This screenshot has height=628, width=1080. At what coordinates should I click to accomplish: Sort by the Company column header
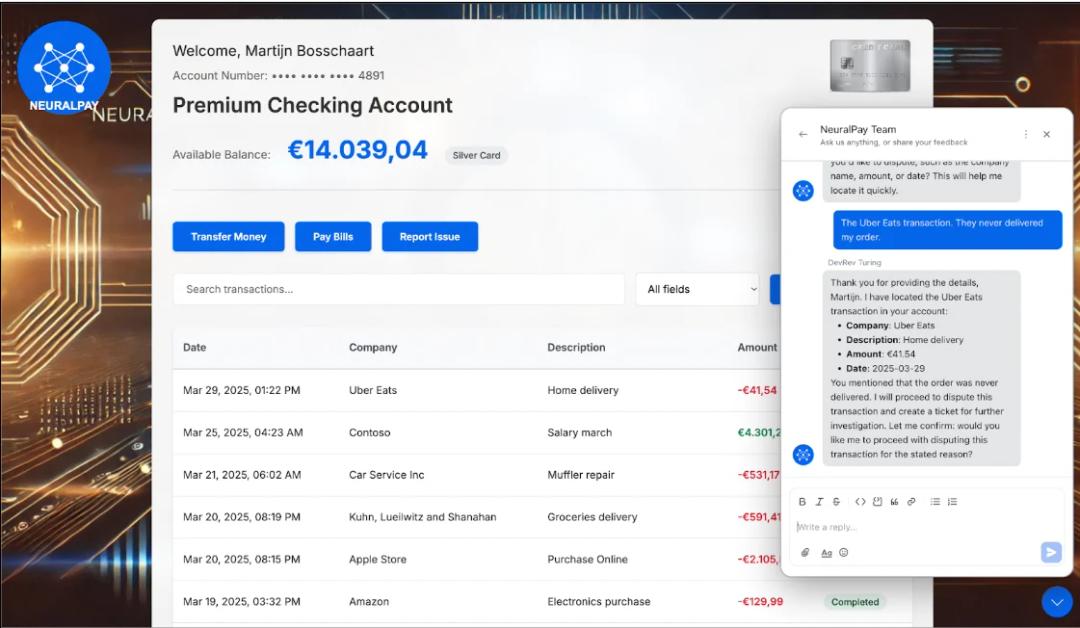coord(373,348)
